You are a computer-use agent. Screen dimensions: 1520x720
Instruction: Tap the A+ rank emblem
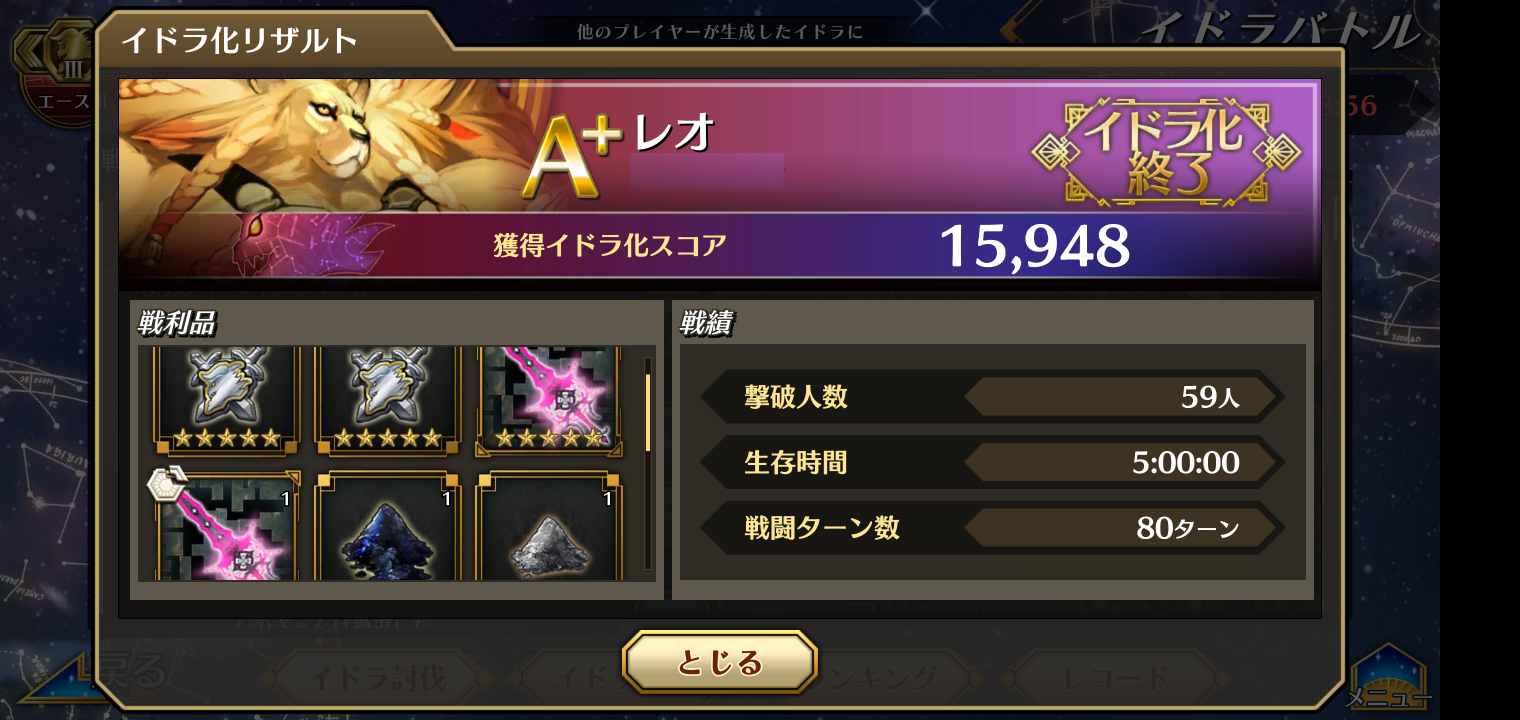click(x=568, y=158)
